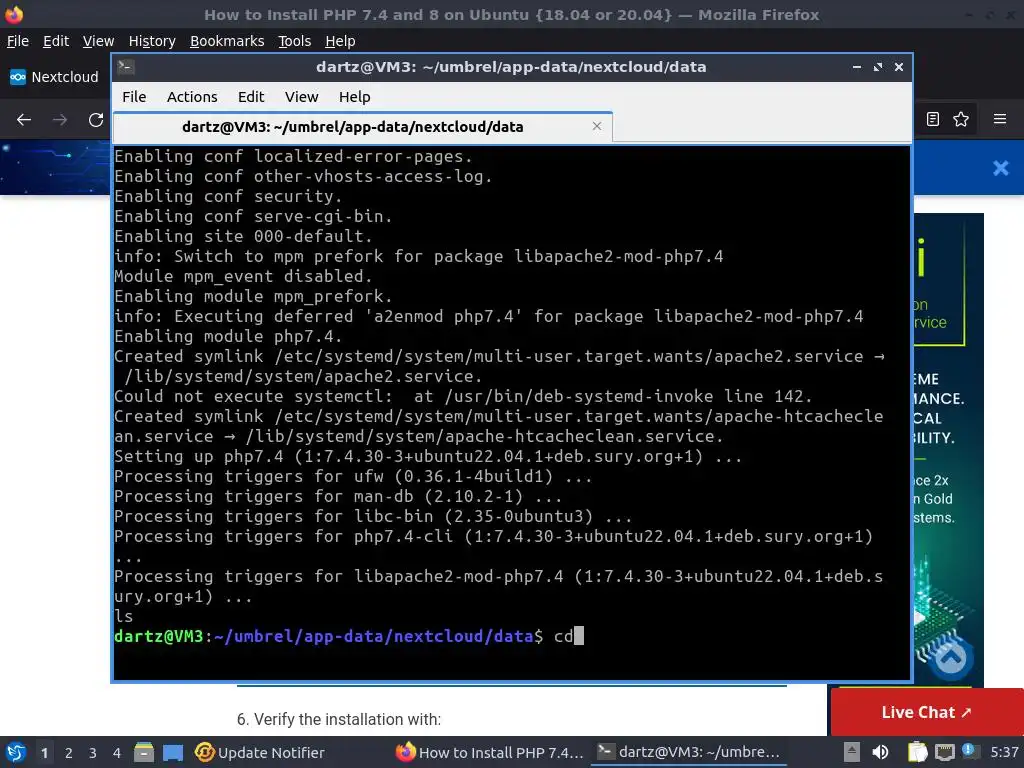Switch to workspace 4 in the panel
Viewport: 1024px width, 768px height.
[x=117, y=753]
